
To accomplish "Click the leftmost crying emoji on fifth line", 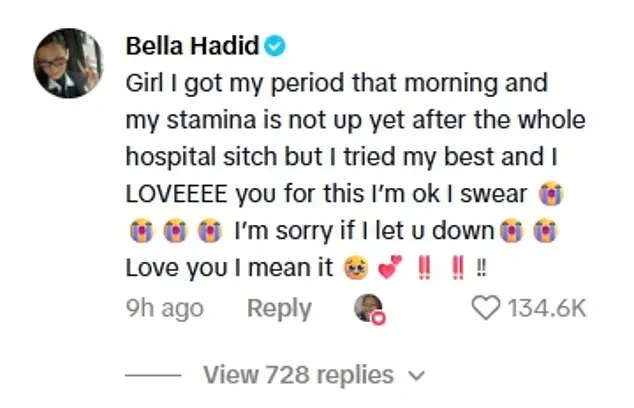I will (x=140, y=232).
